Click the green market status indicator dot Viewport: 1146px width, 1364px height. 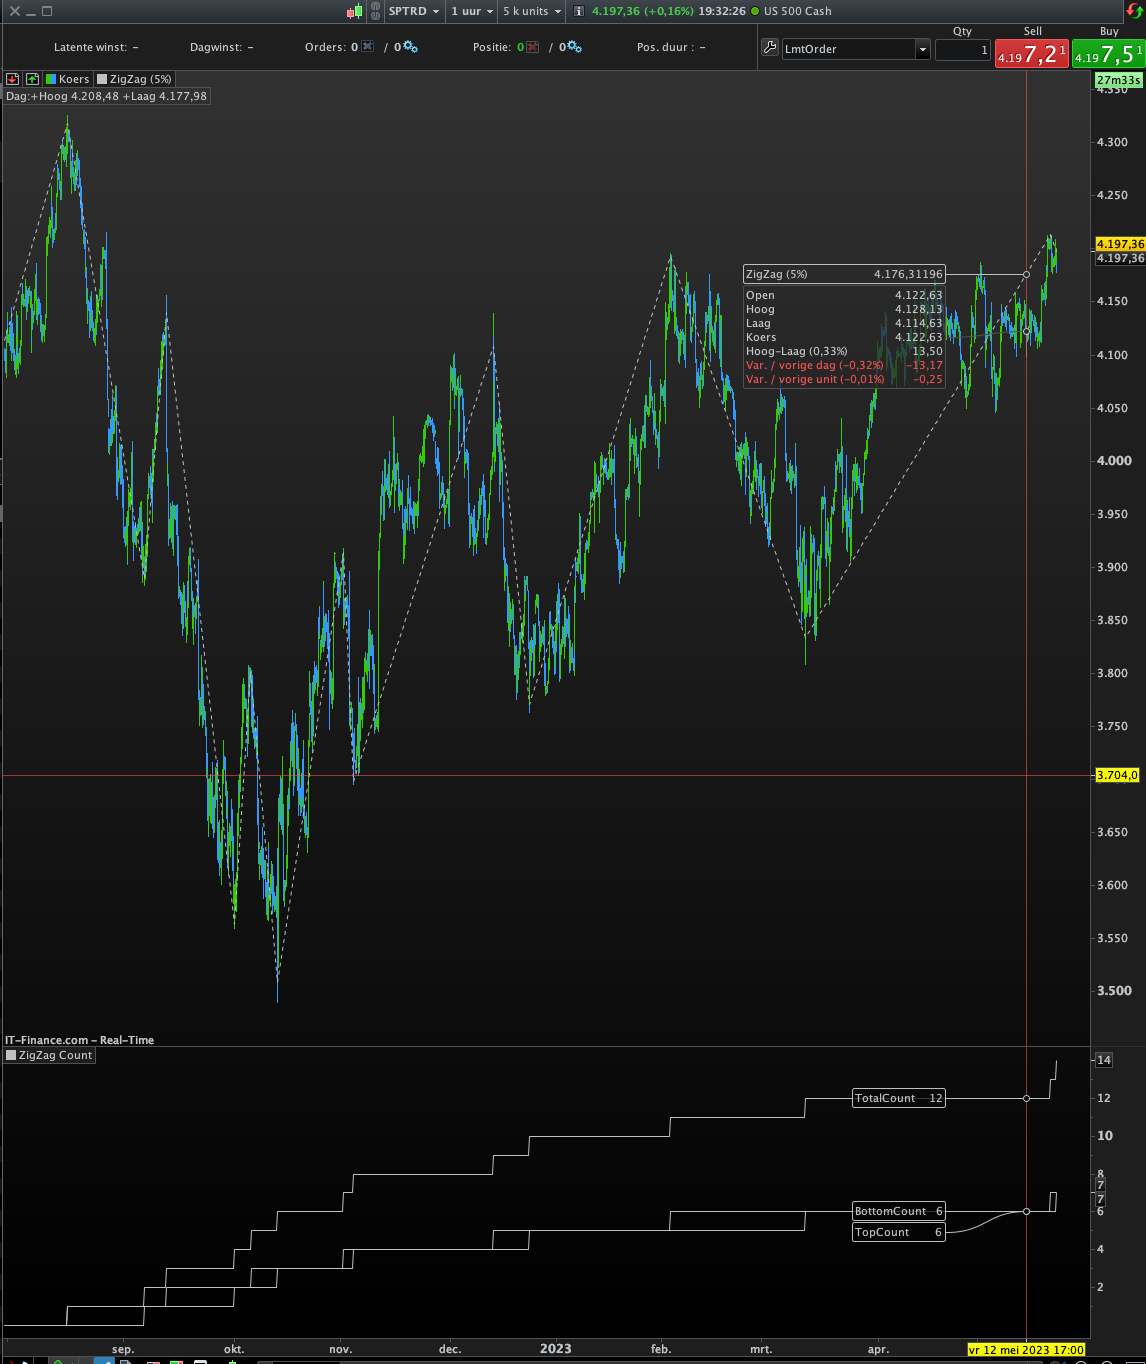(x=755, y=11)
